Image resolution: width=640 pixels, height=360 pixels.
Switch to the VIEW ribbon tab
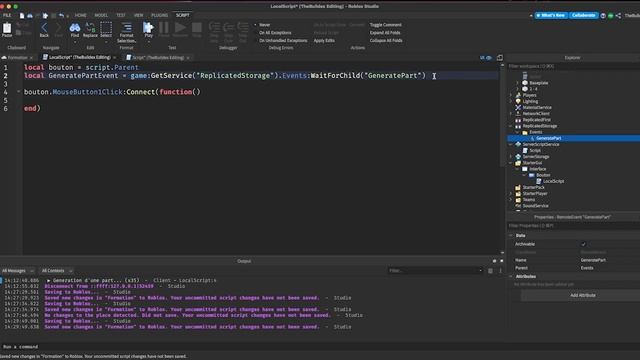point(139,16)
